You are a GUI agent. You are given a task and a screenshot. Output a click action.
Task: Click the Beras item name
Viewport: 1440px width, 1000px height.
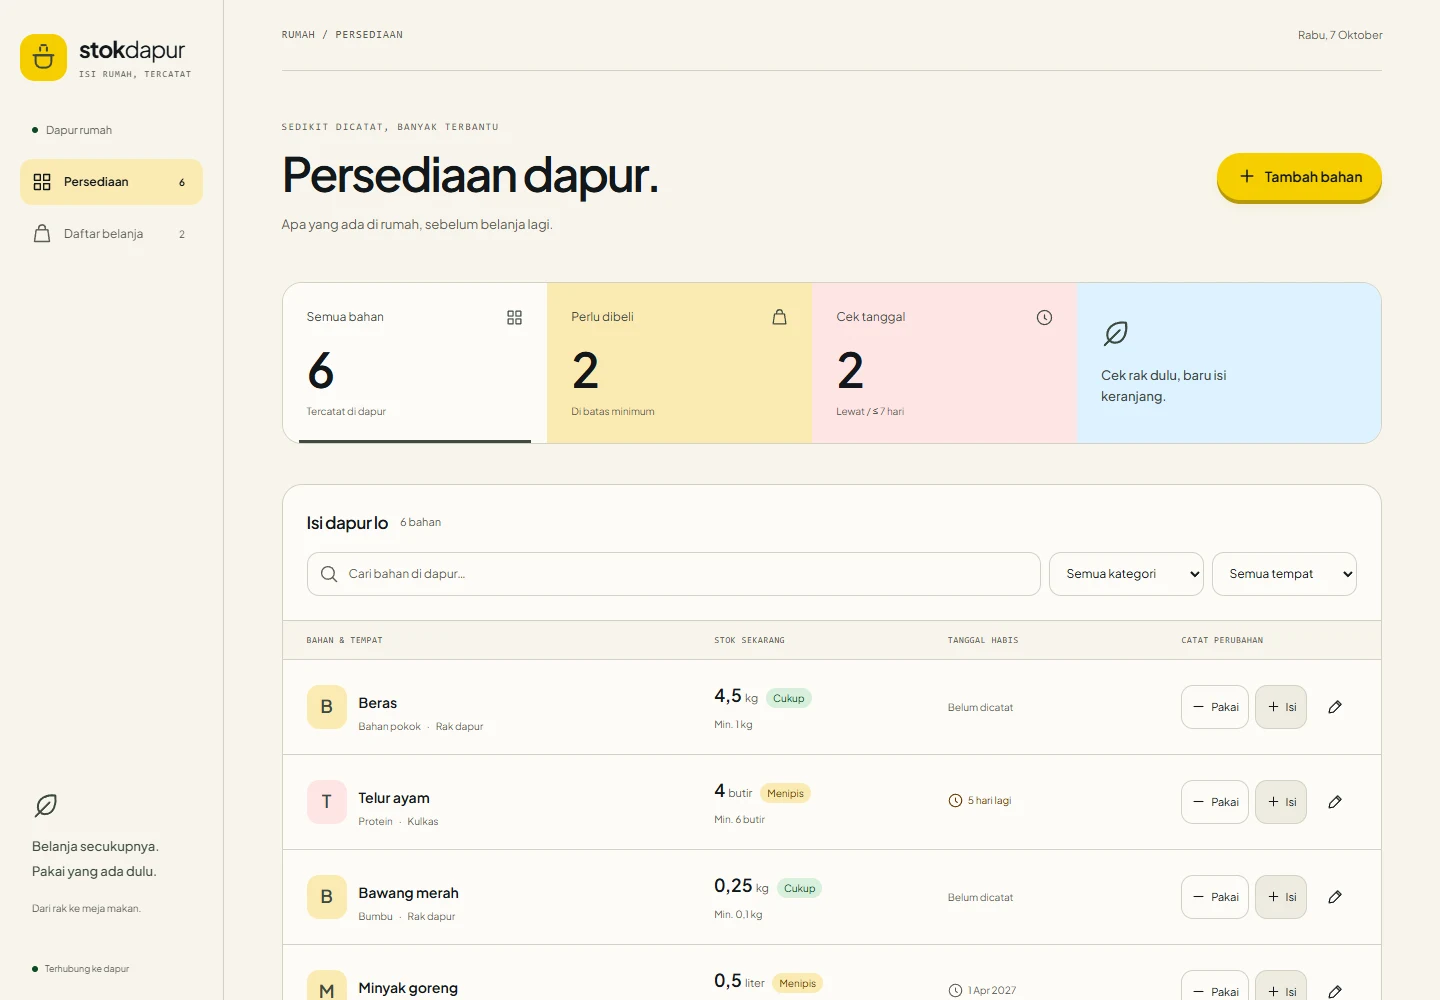378,703
